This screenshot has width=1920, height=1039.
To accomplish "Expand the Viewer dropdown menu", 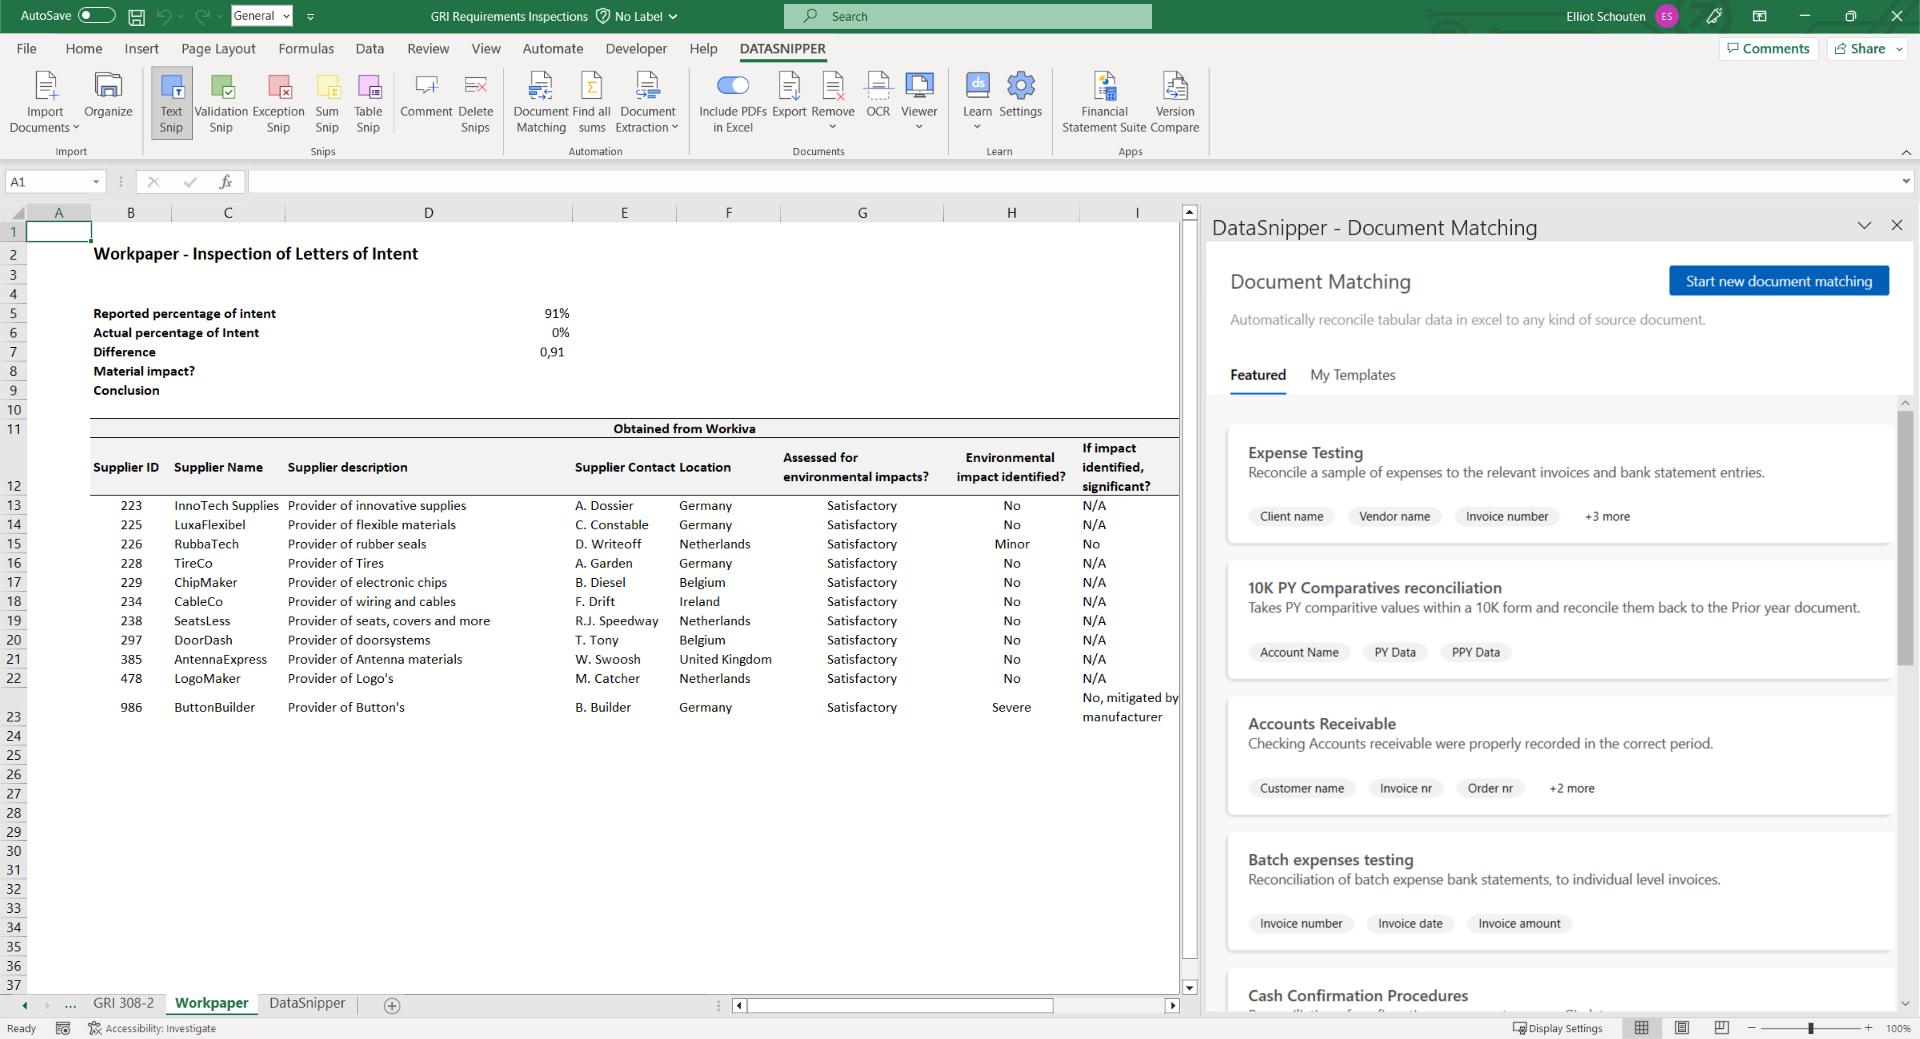I will pos(919,102).
